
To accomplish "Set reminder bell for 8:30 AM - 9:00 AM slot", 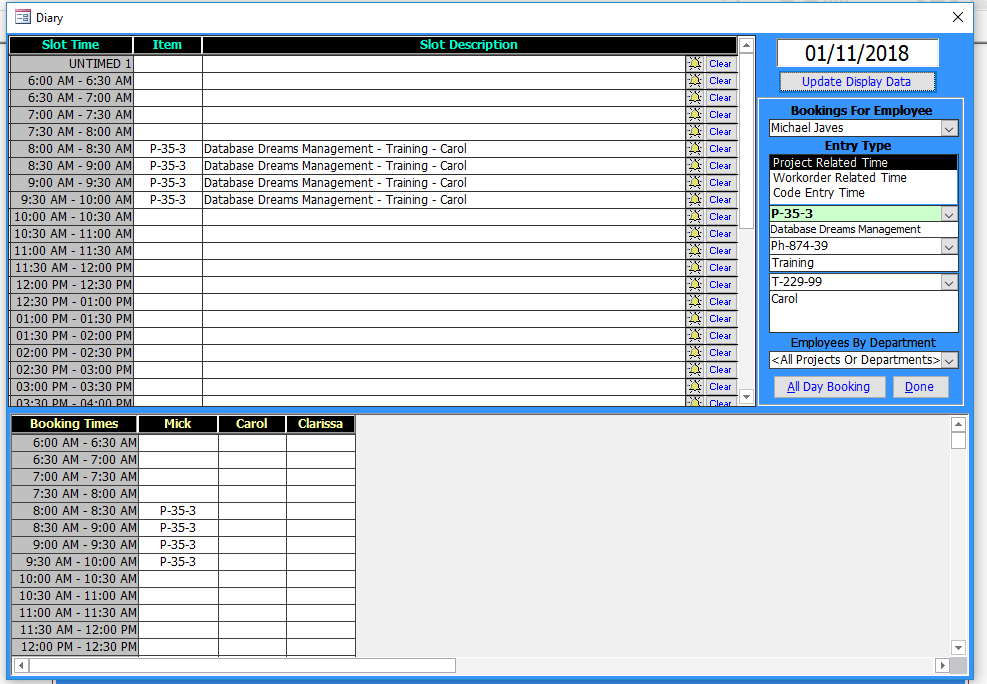I will click(x=694, y=165).
